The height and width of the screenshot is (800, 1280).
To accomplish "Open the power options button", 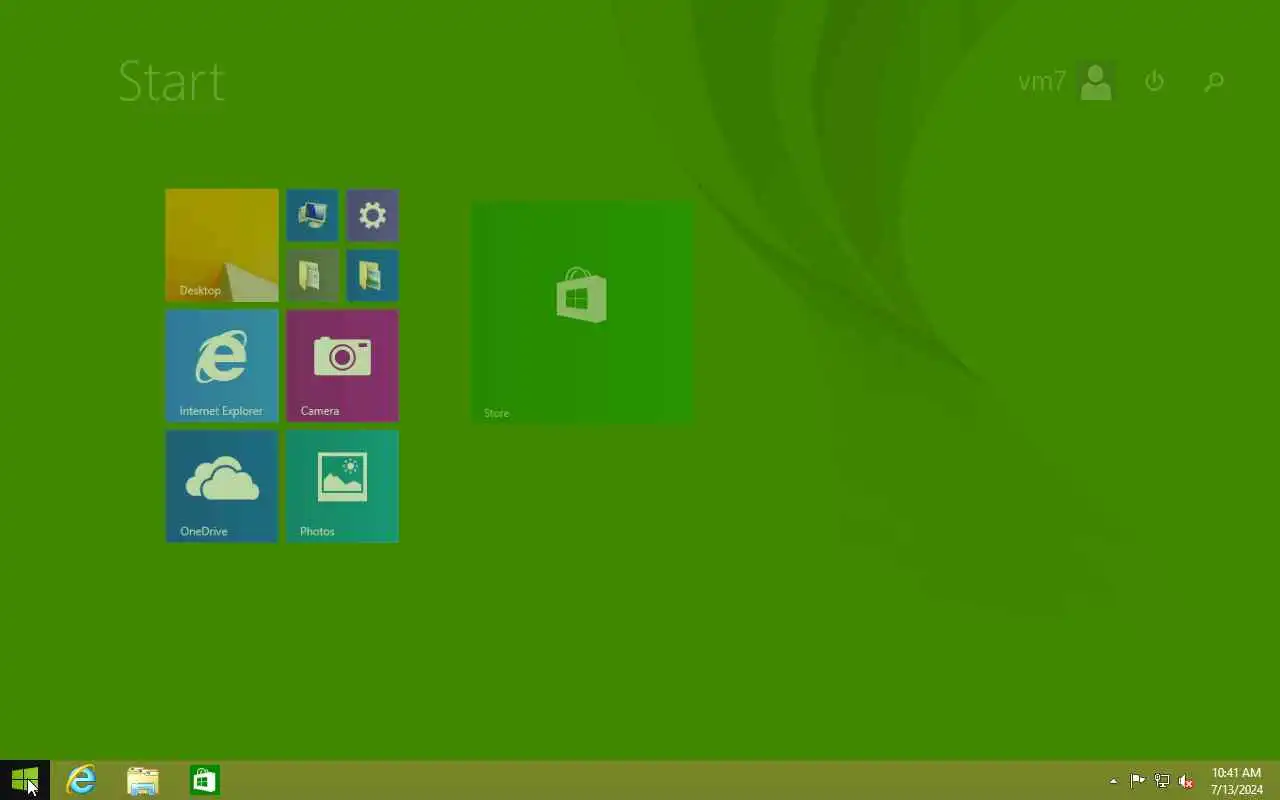I will pyautogui.click(x=1154, y=81).
